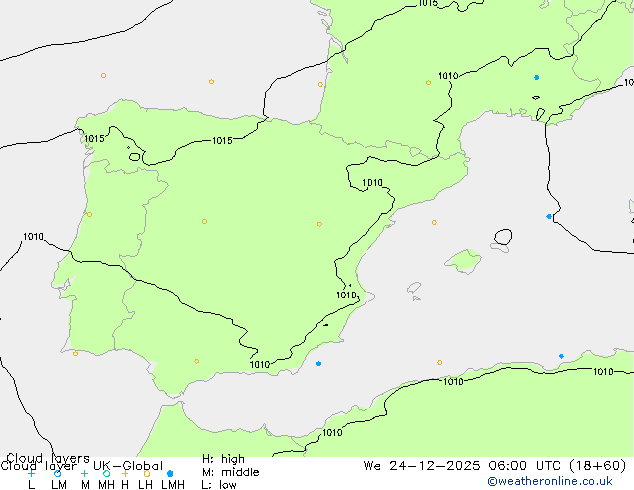
Task: Click the 1010 label on Algeria's eastern coast
Action: [603, 372]
